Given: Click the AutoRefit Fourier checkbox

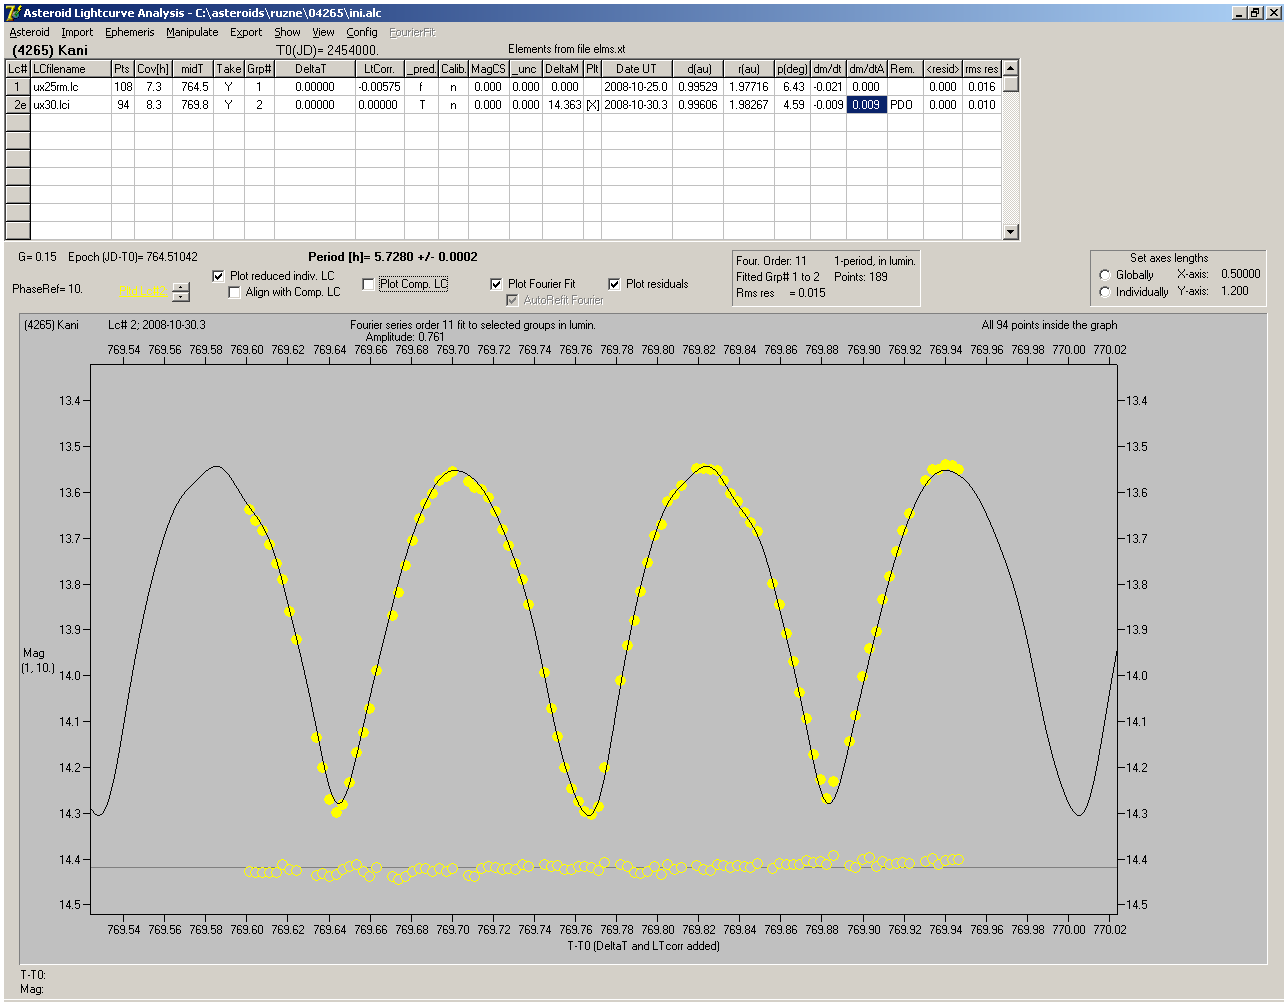Looking at the screenshot, I should (x=512, y=300).
